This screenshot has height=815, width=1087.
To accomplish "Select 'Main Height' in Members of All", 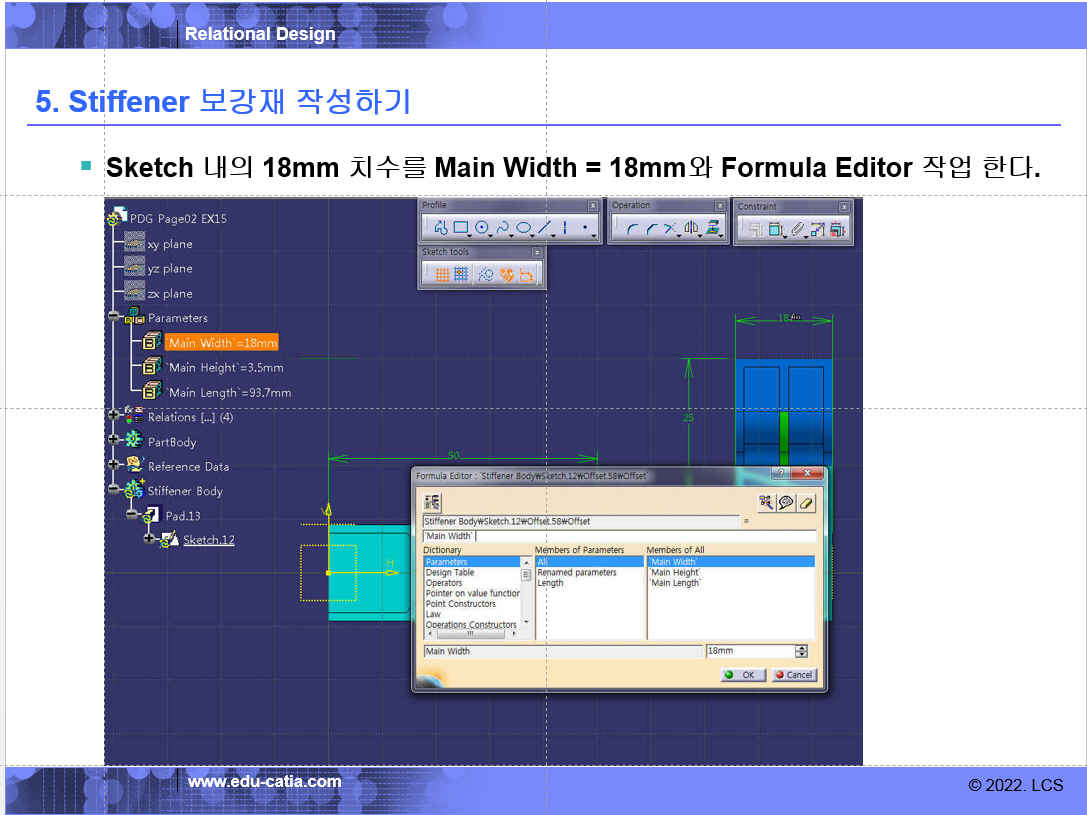I will [x=675, y=573].
